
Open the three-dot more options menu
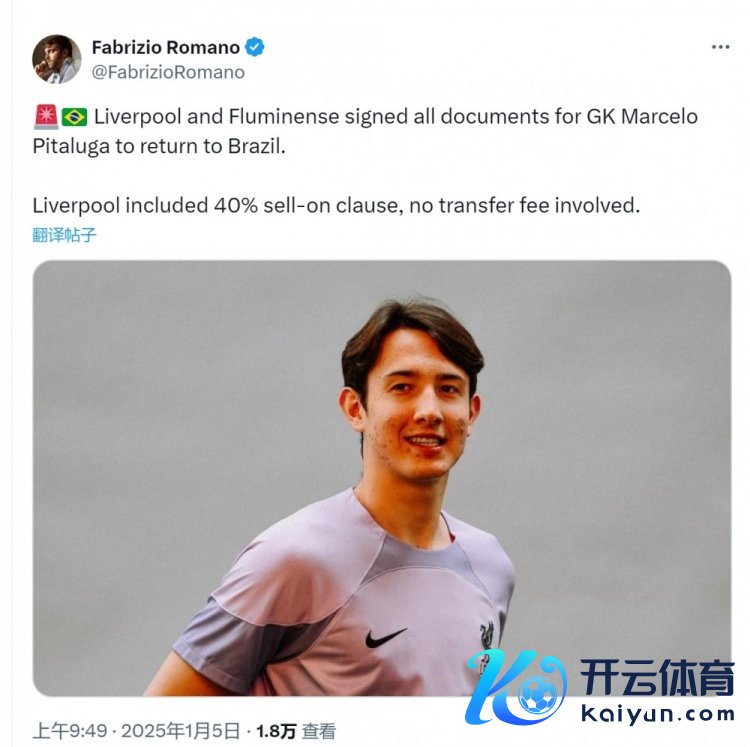(720, 47)
